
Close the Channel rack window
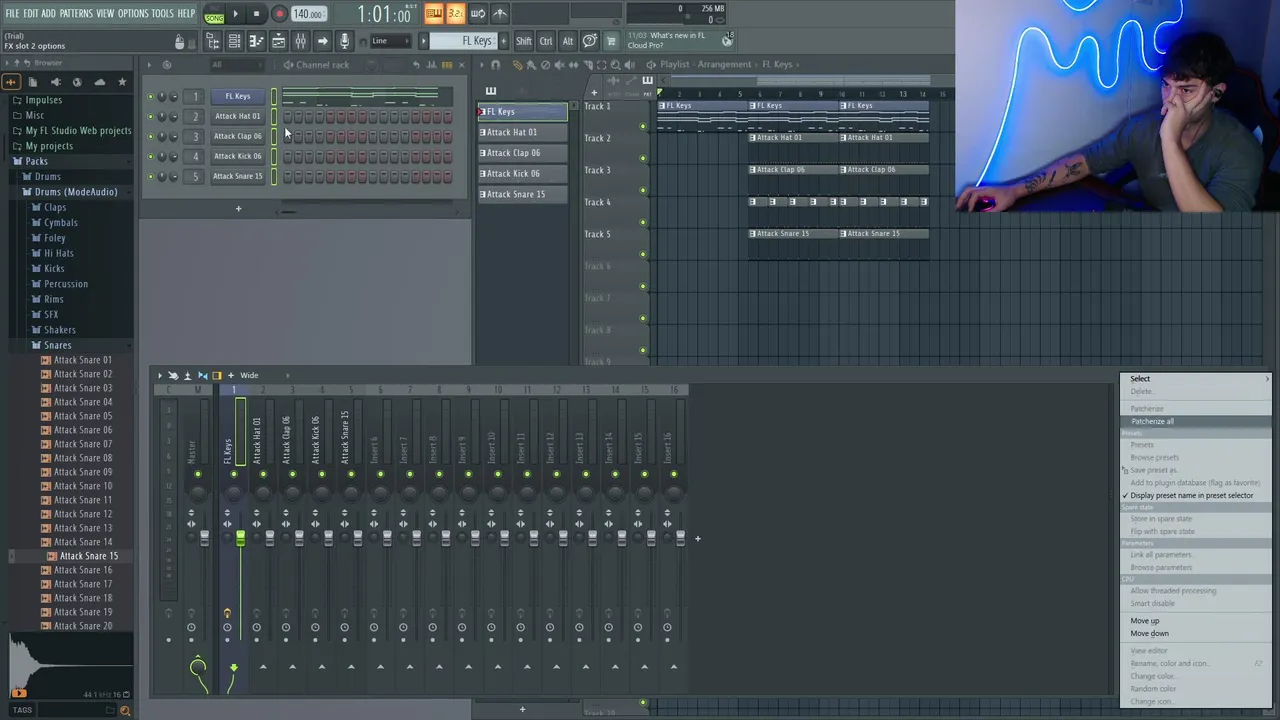point(461,65)
